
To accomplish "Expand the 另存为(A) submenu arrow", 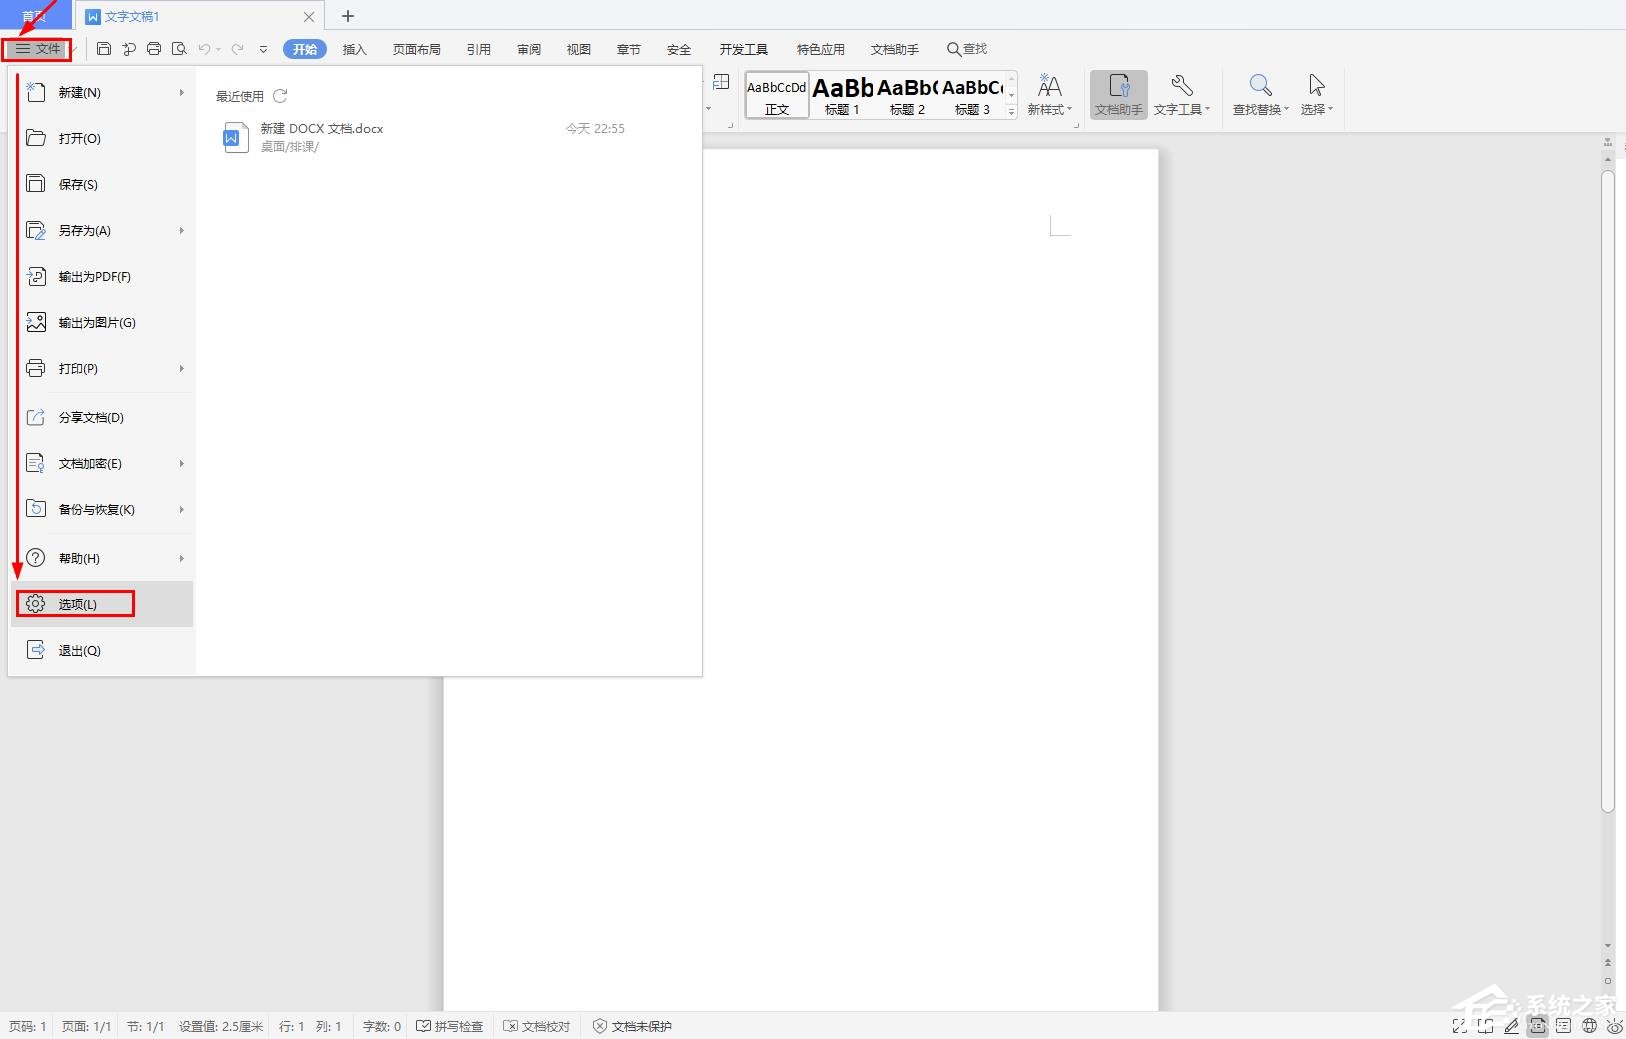I will tap(181, 231).
